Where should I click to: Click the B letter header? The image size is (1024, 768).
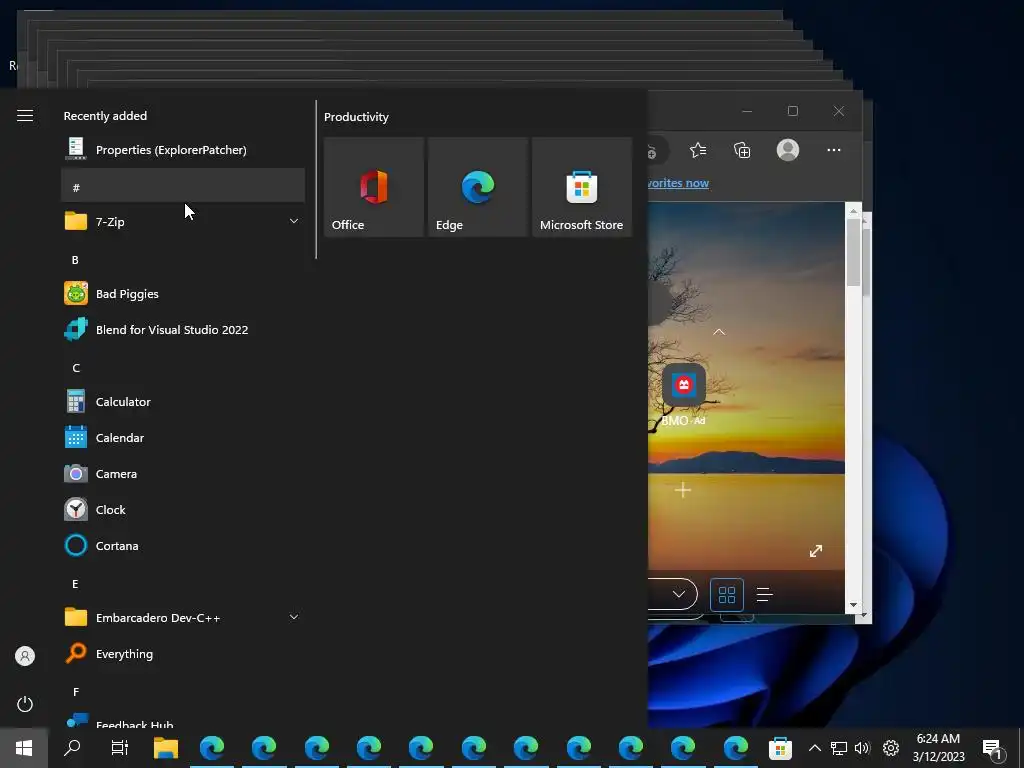click(183, 259)
